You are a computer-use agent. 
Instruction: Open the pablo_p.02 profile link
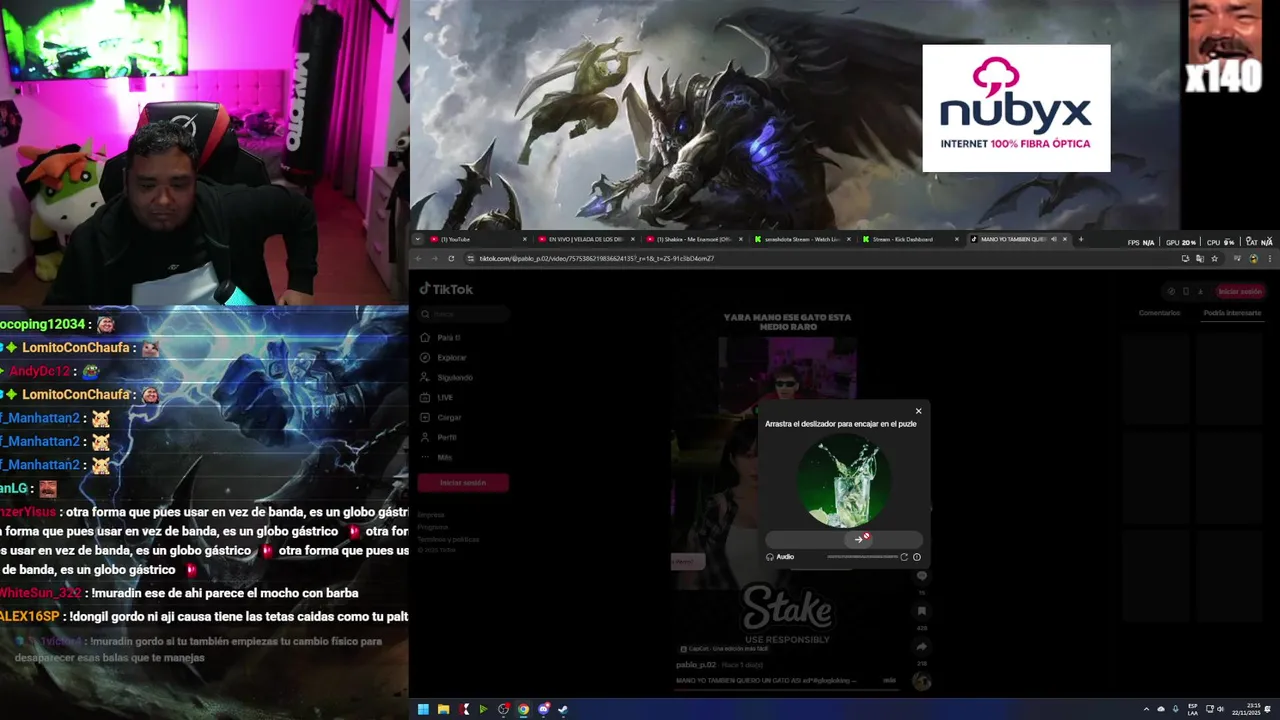click(x=696, y=665)
